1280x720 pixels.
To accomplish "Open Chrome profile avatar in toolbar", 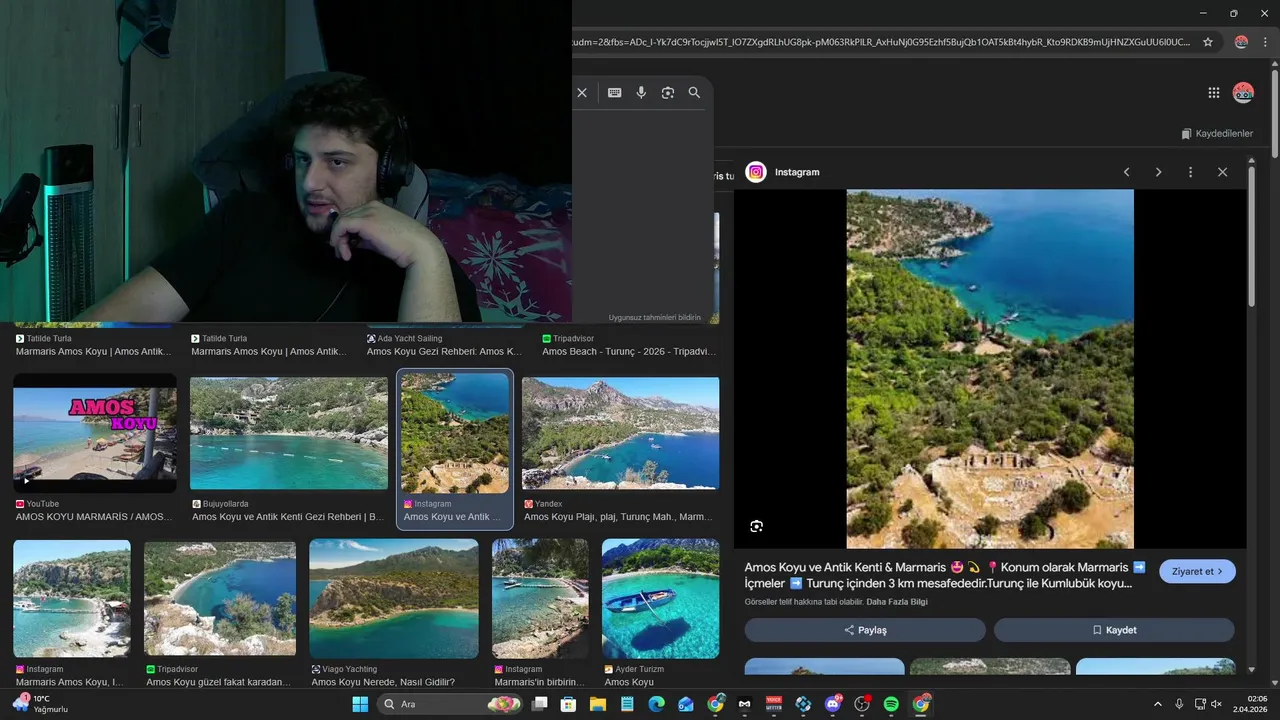I will [1241, 42].
